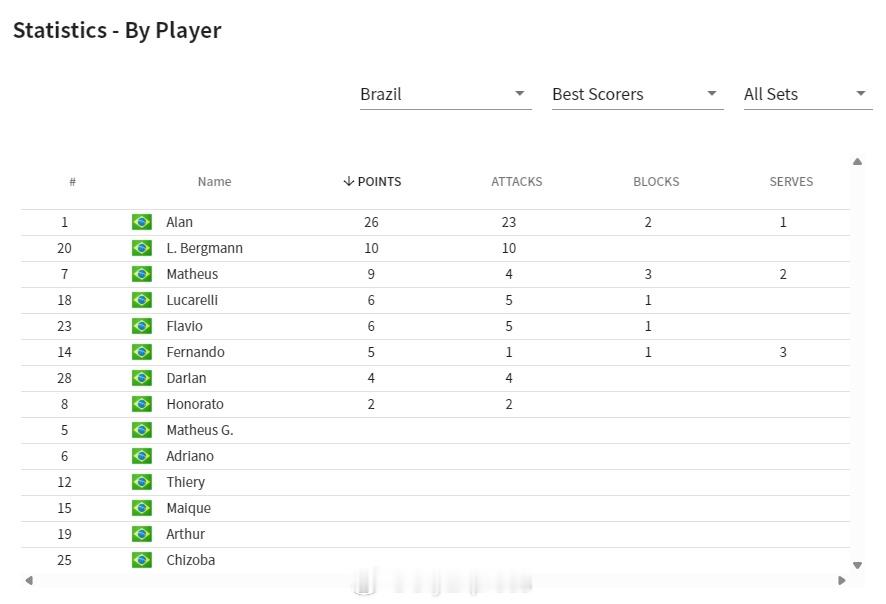Click the flag icon next to Fernando

pyautogui.click(x=142, y=352)
